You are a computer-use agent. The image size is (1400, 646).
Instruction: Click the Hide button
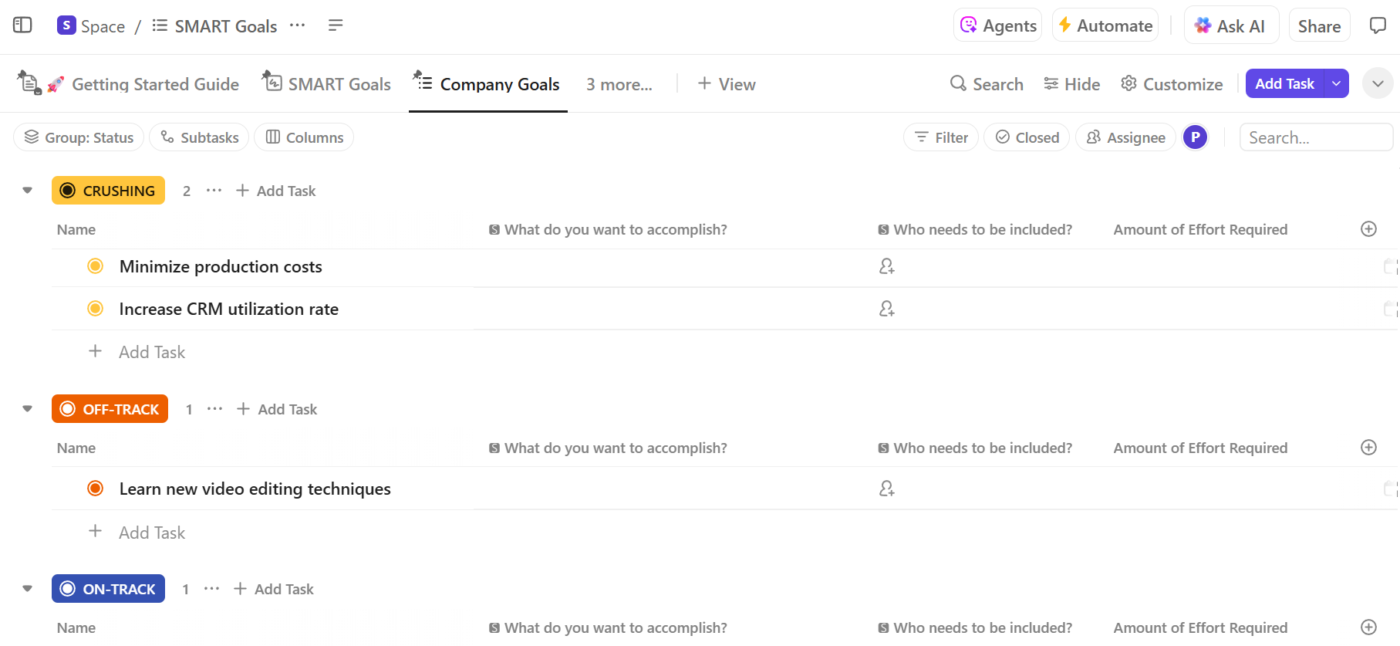point(1071,84)
